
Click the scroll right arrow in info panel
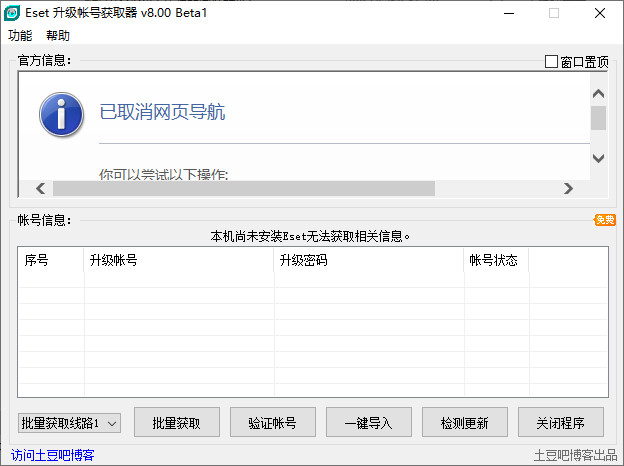click(x=568, y=188)
